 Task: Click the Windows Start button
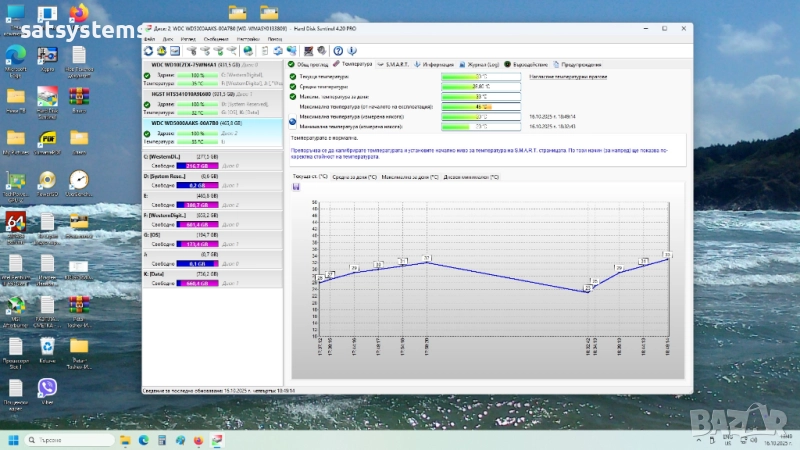click(15, 439)
